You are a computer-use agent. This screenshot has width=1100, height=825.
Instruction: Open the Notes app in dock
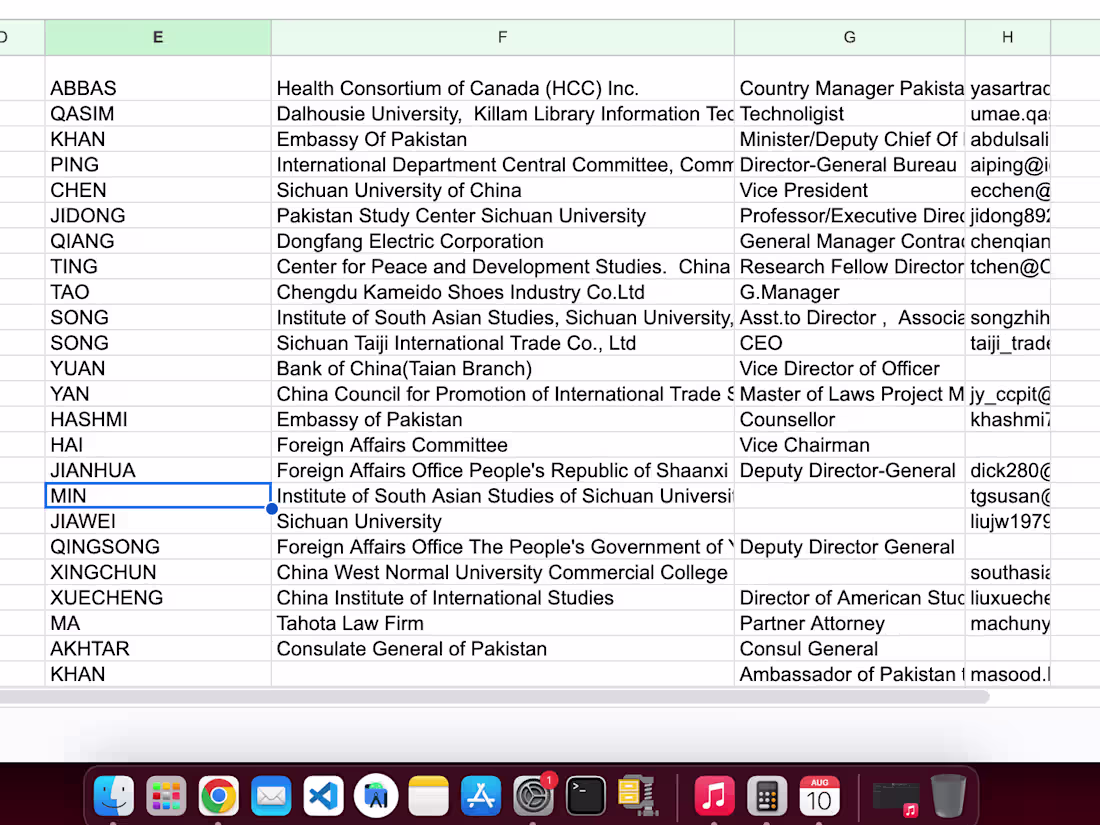429,796
